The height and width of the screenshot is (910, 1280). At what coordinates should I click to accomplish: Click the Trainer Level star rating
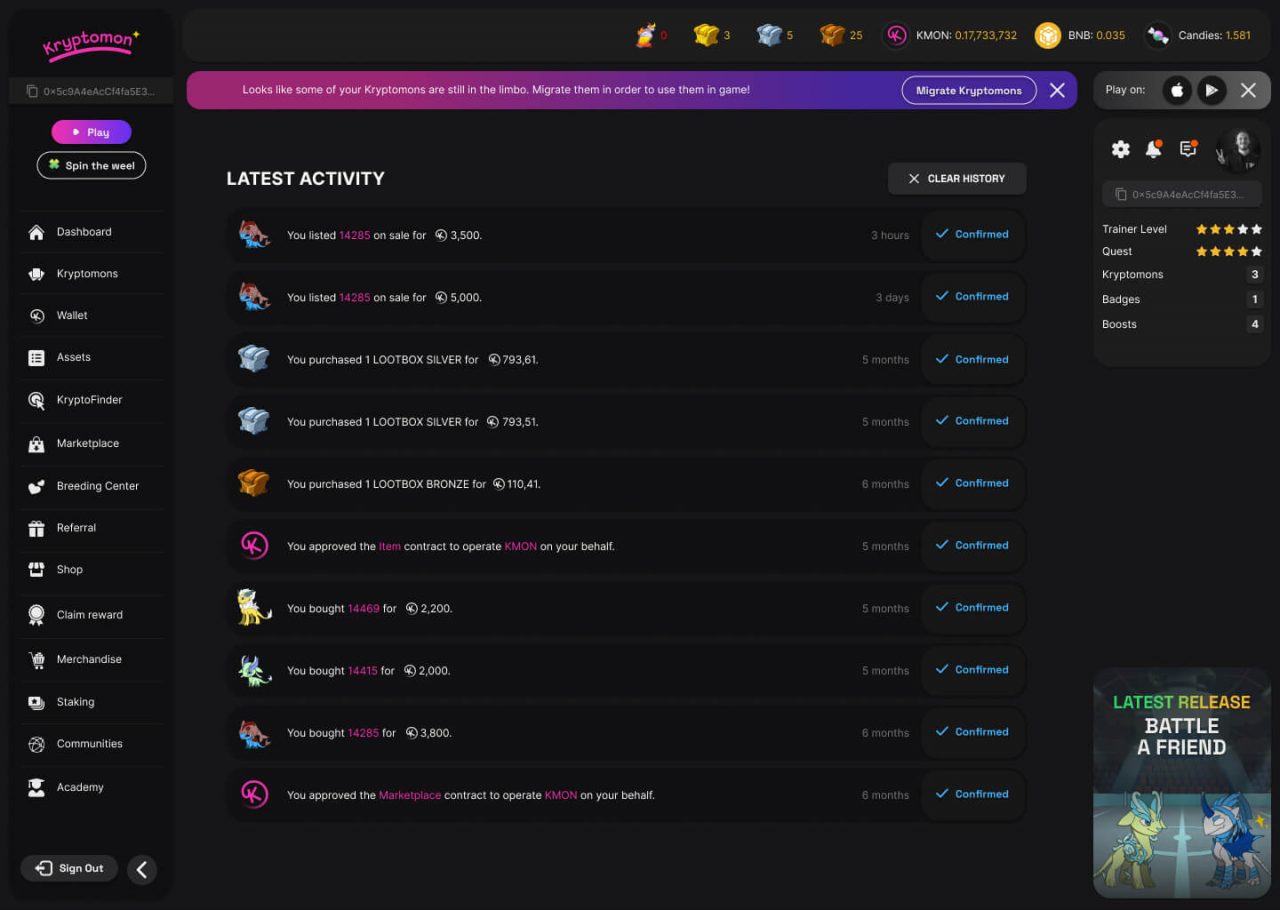point(1229,229)
